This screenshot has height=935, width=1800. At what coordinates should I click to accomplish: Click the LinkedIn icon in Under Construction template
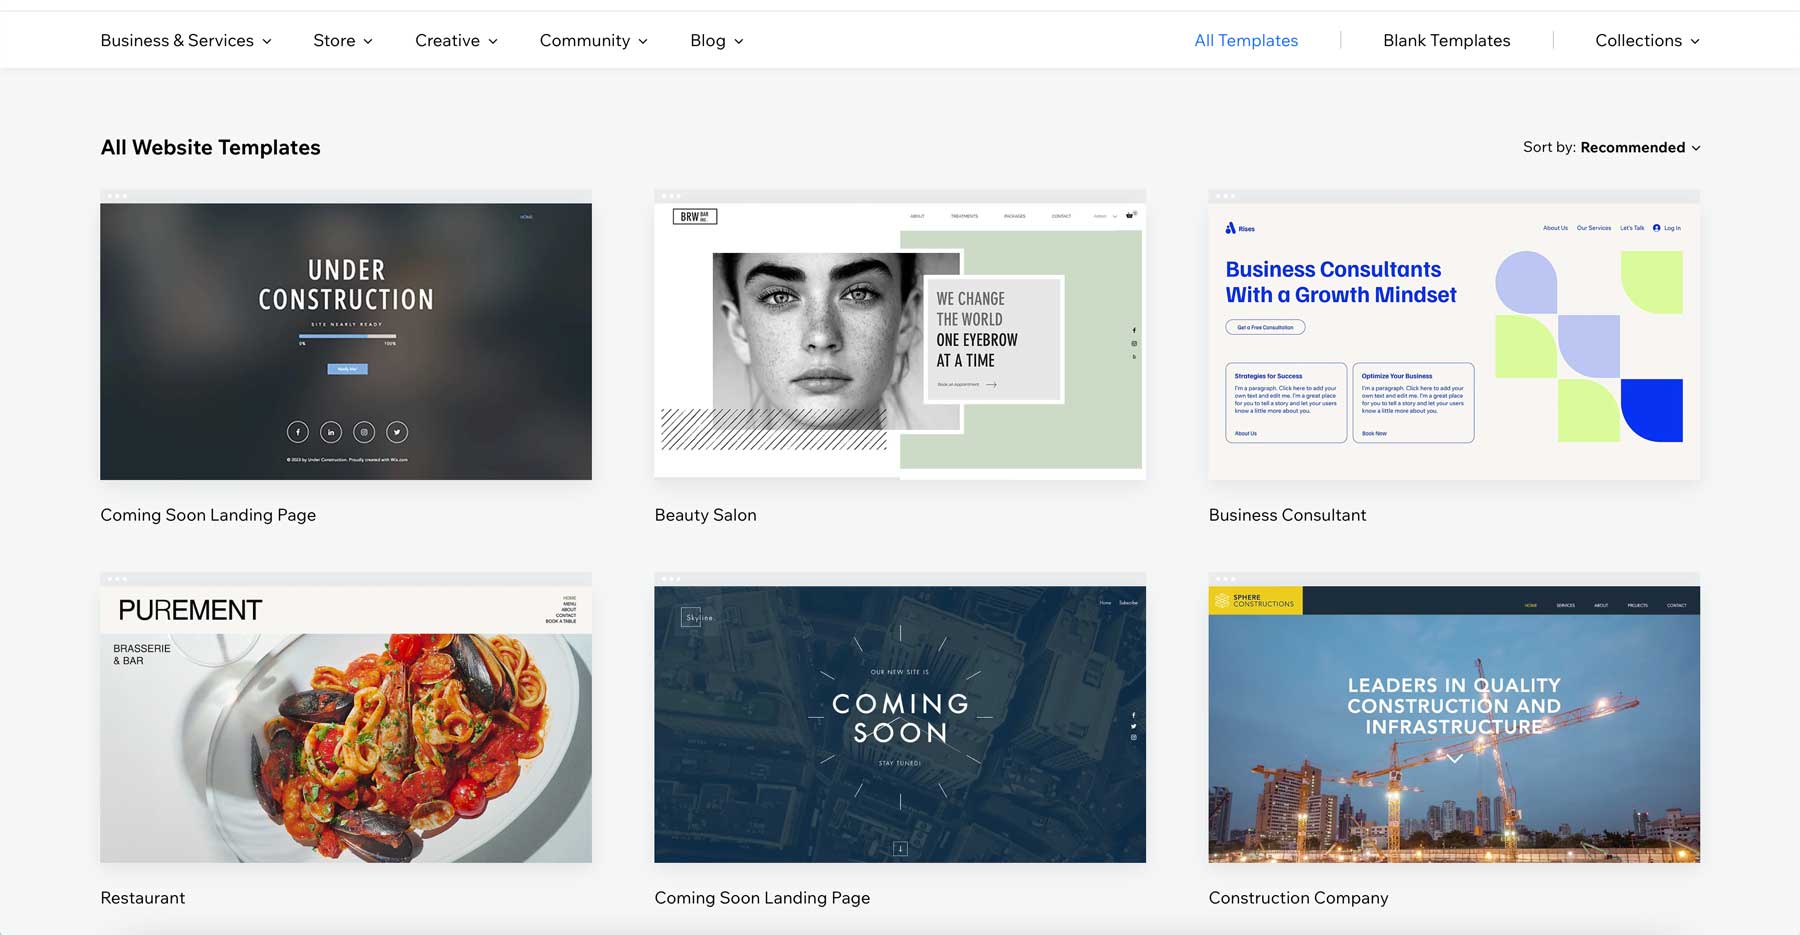(331, 432)
